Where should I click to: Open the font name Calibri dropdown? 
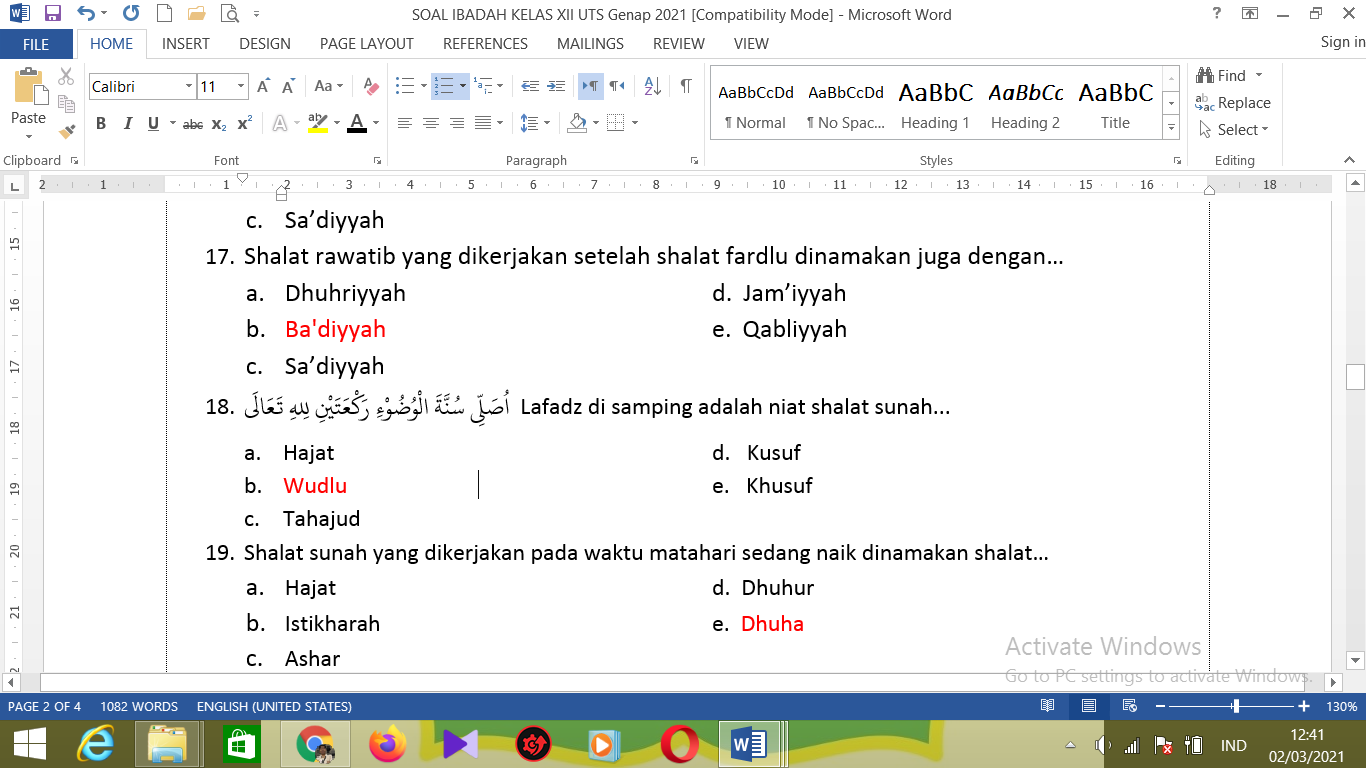coord(189,87)
